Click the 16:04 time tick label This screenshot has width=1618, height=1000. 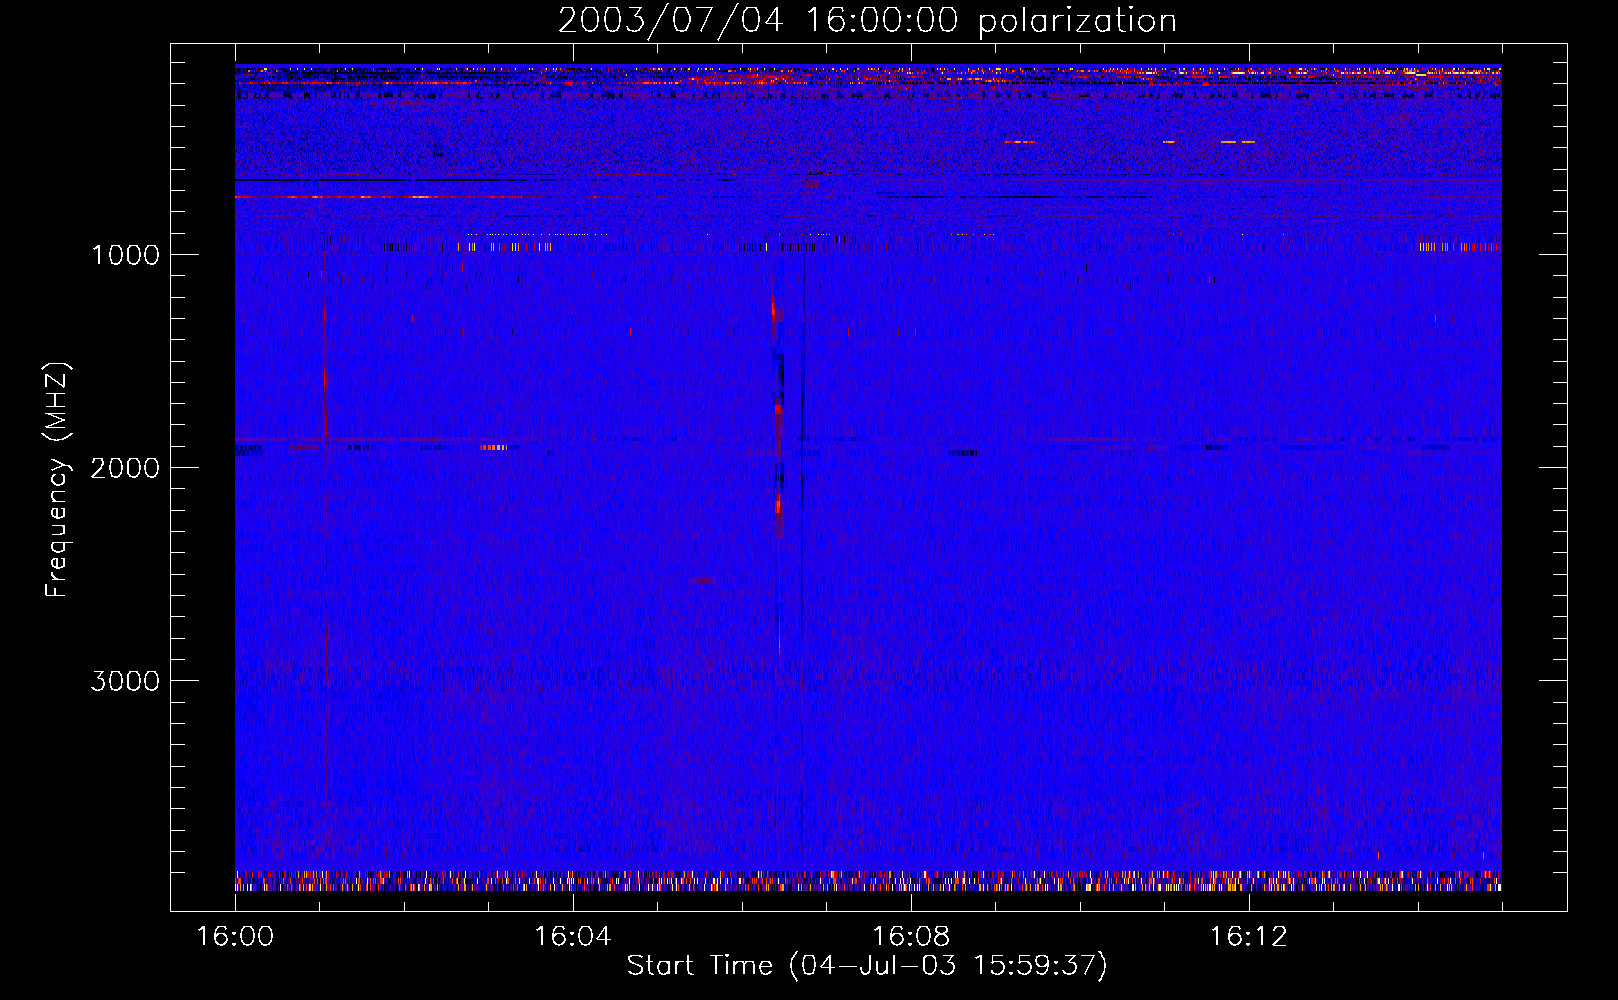pyautogui.click(x=572, y=937)
